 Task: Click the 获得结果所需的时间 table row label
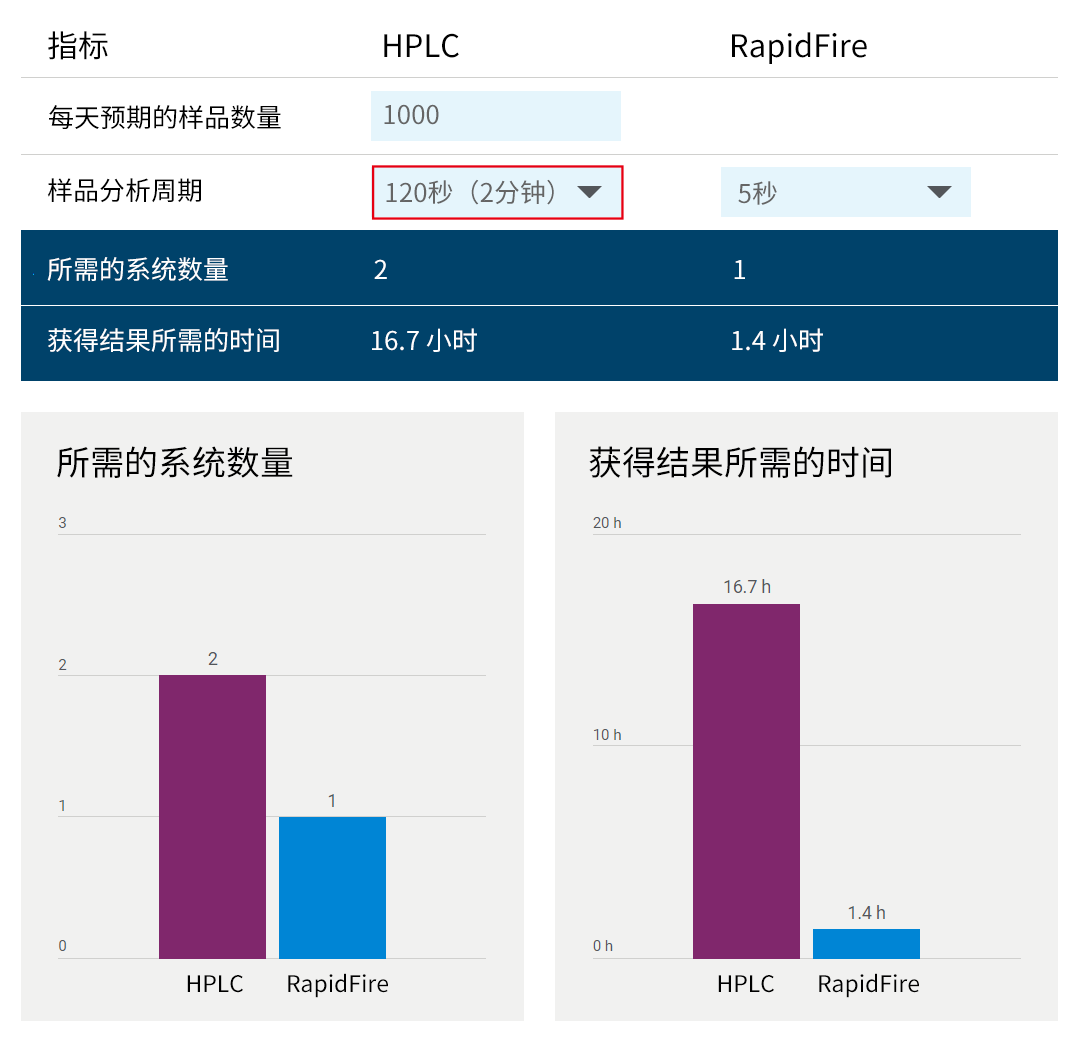point(164,340)
